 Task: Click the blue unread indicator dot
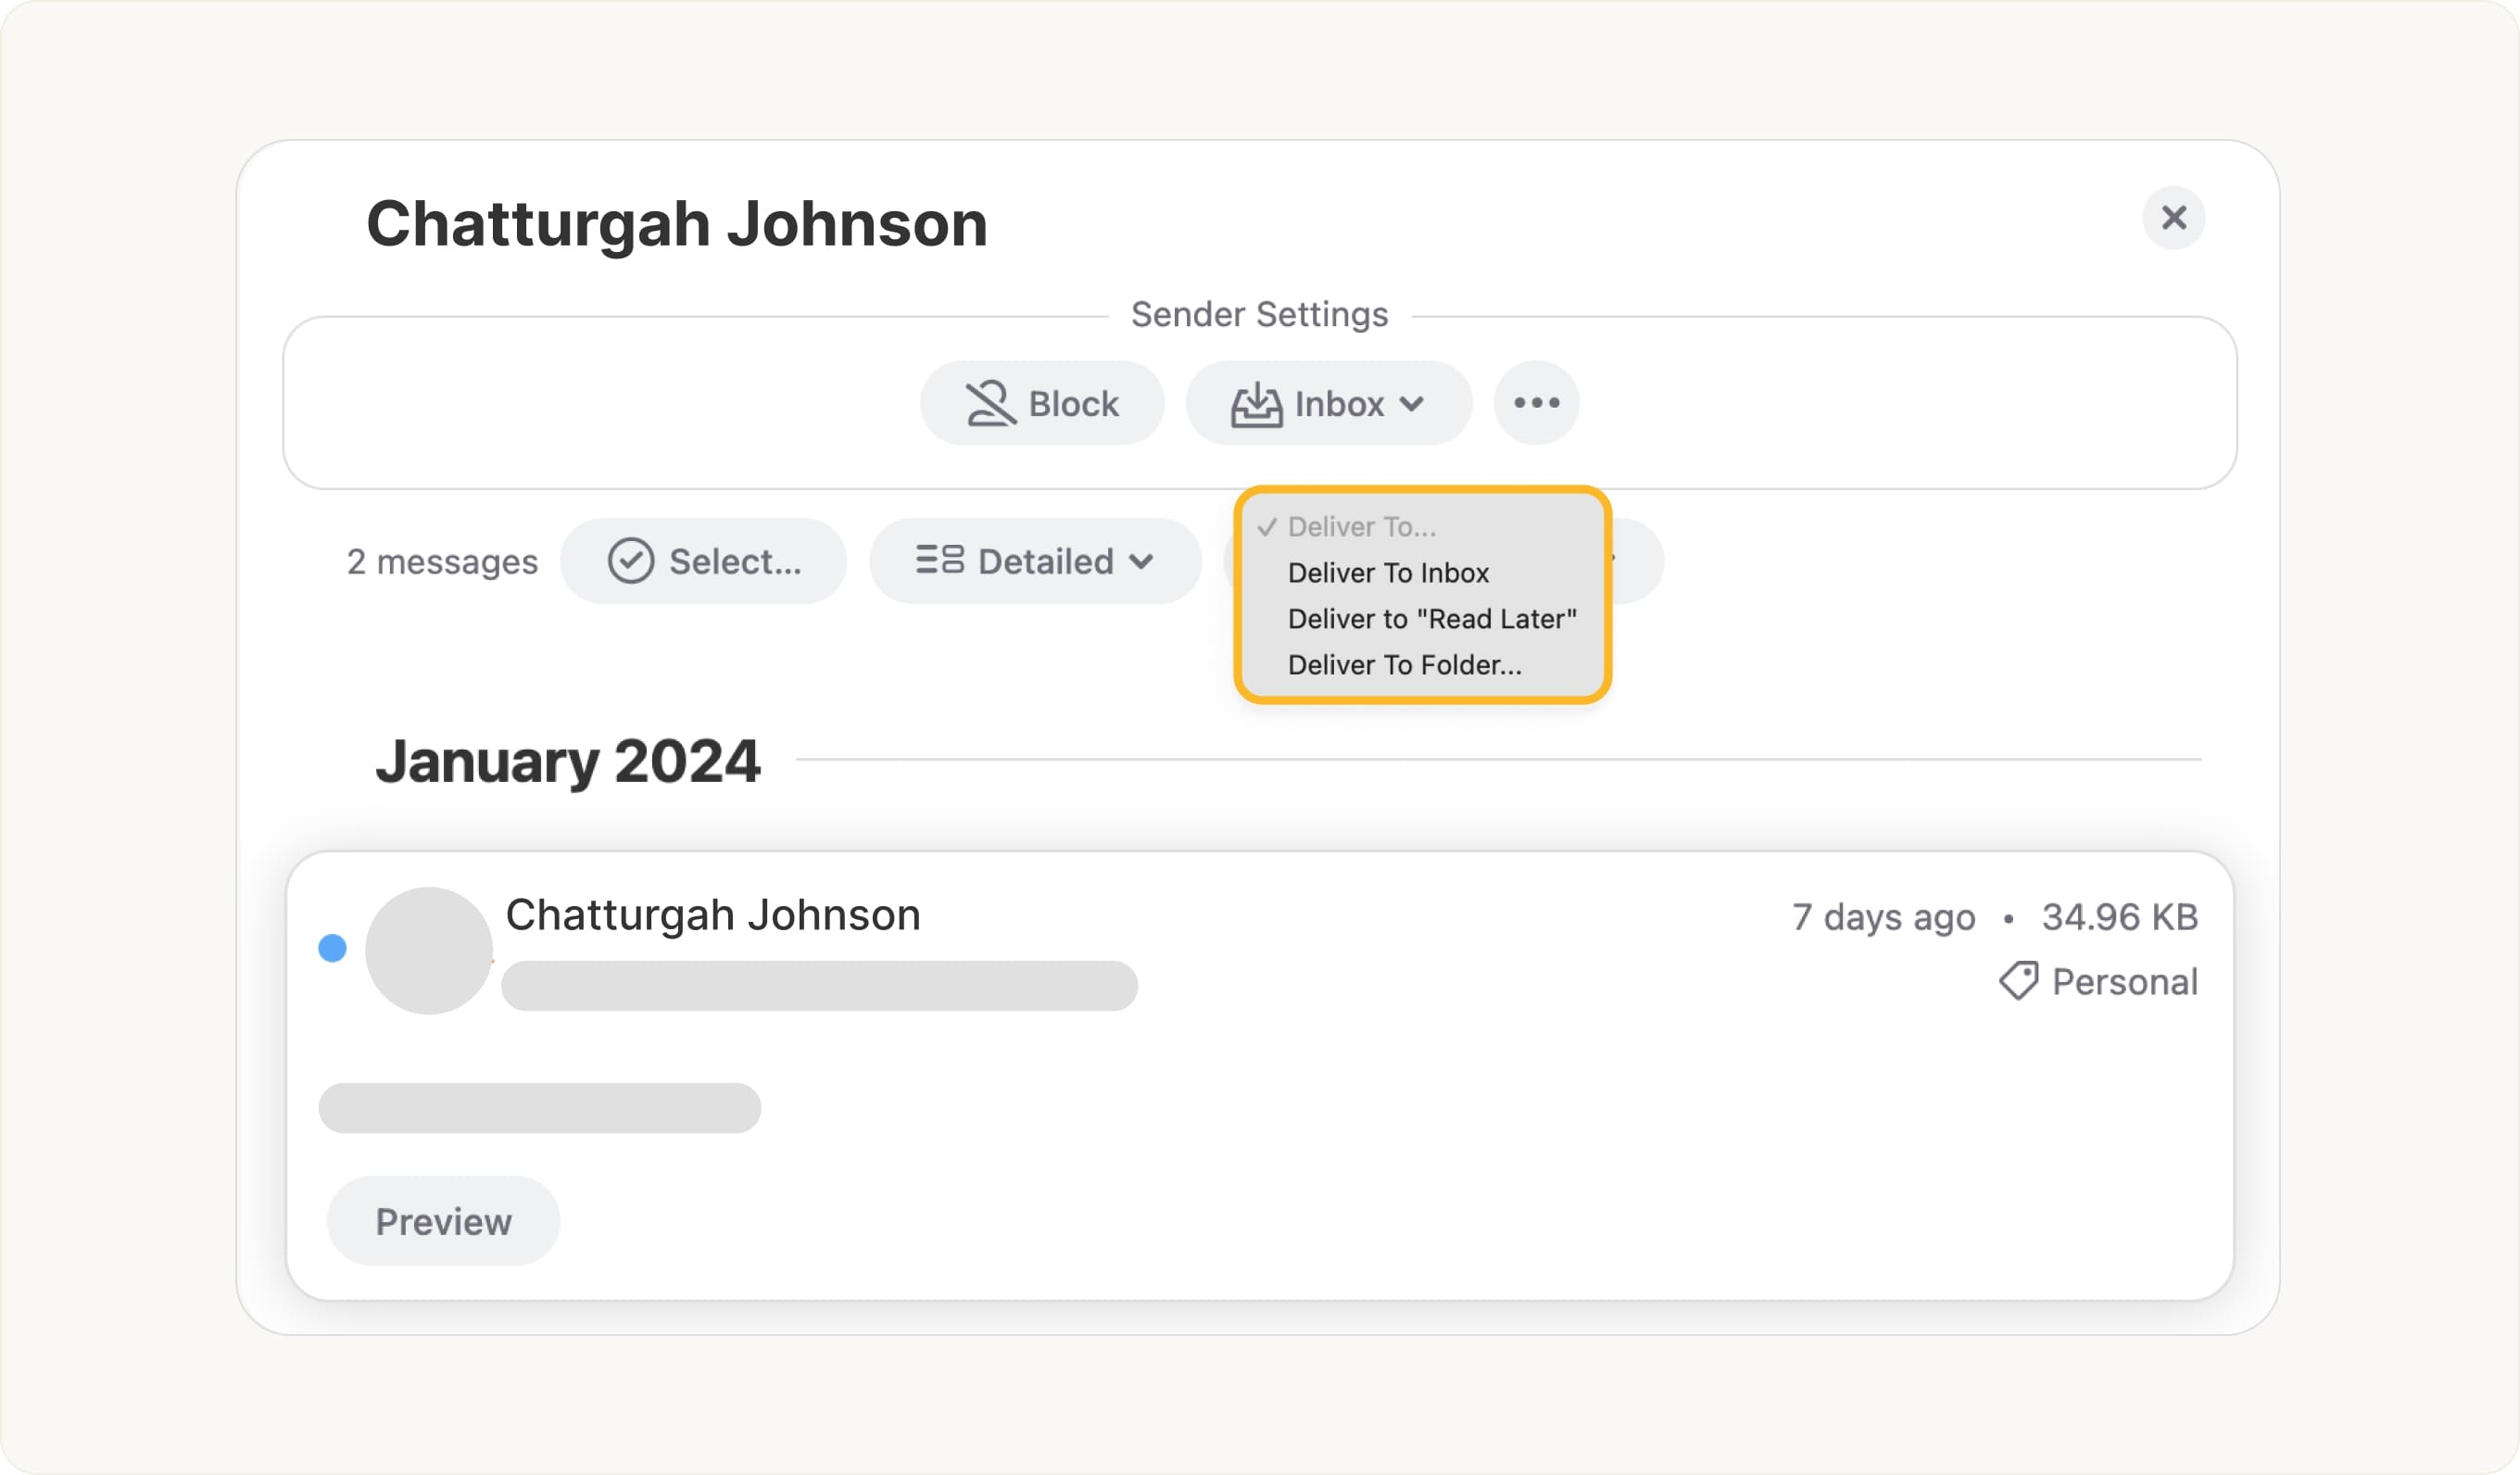pyautogui.click(x=332, y=948)
